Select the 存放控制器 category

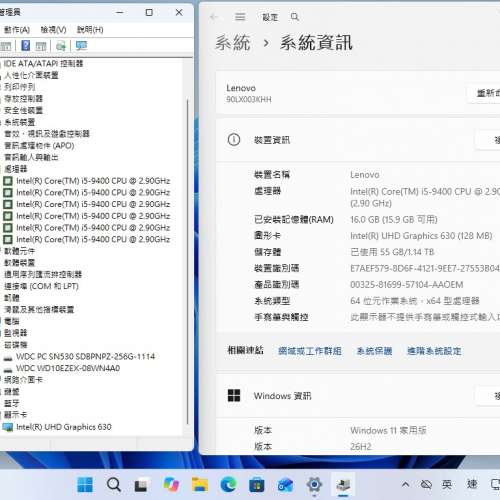[23, 99]
